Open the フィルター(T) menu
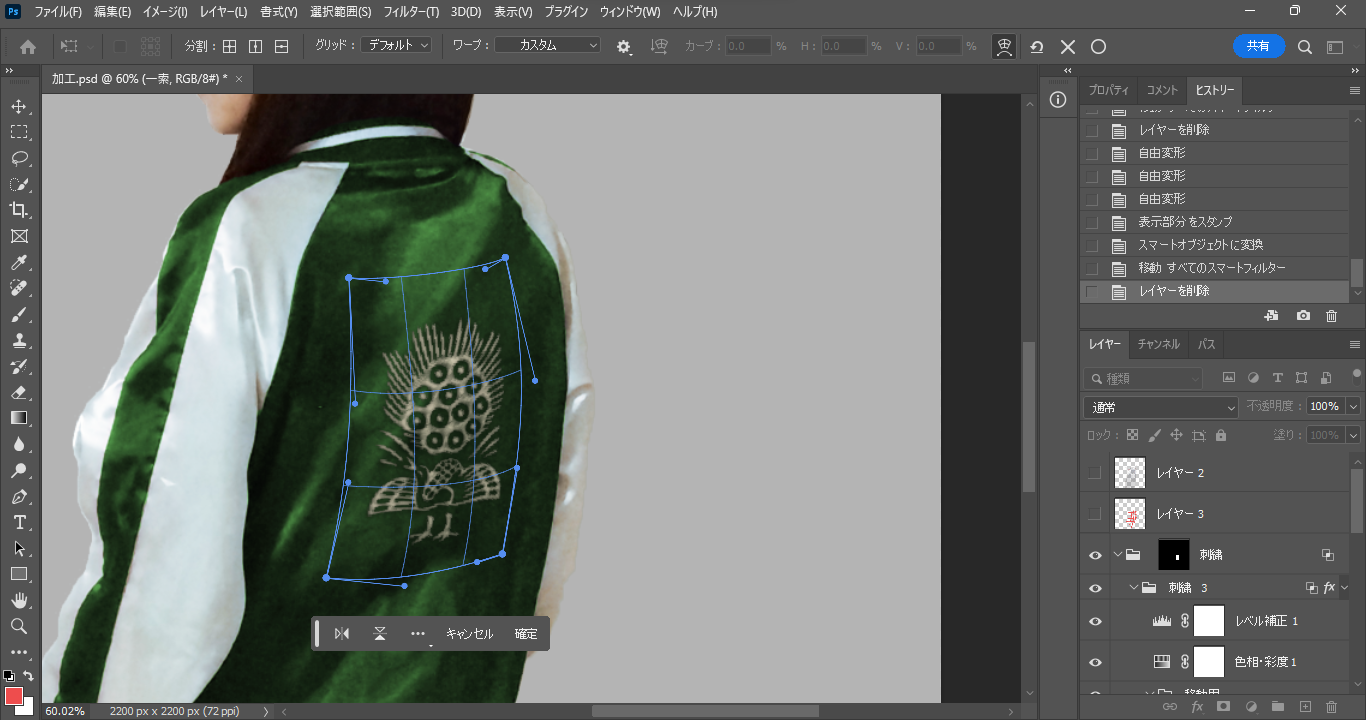The height and width of the screenshot is (720, 1366). 411,12
